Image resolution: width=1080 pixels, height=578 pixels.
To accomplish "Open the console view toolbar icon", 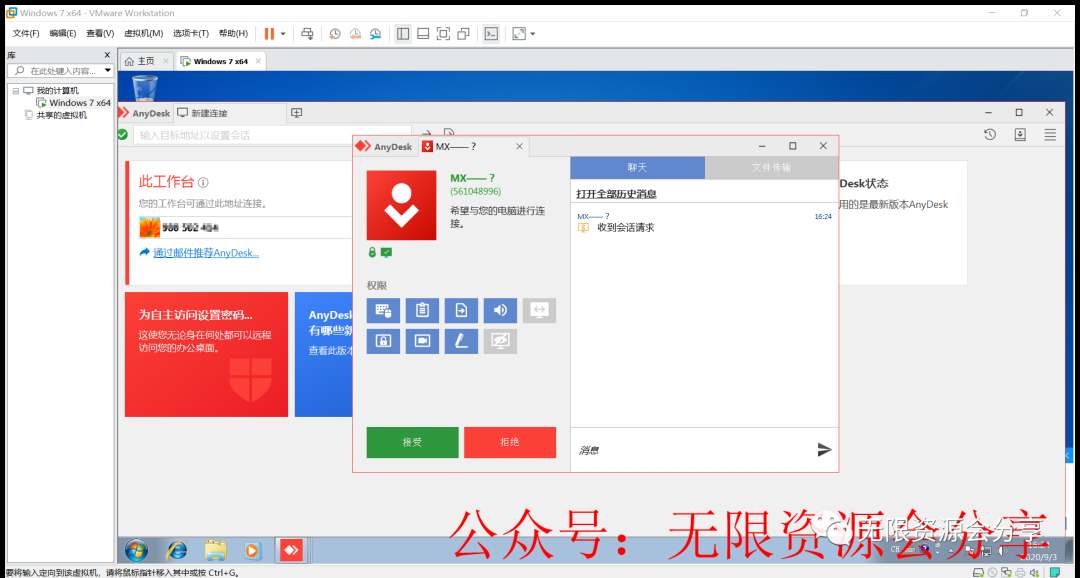I will 491,34.
